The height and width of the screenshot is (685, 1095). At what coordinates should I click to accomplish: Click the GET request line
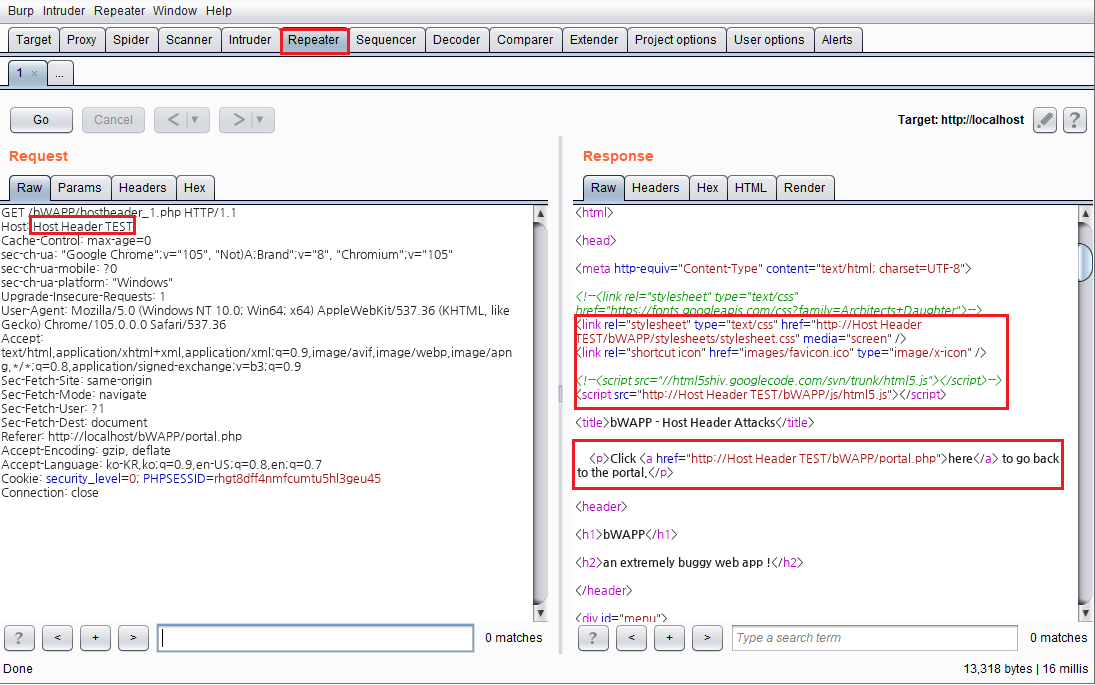click(x=119, y=212)
